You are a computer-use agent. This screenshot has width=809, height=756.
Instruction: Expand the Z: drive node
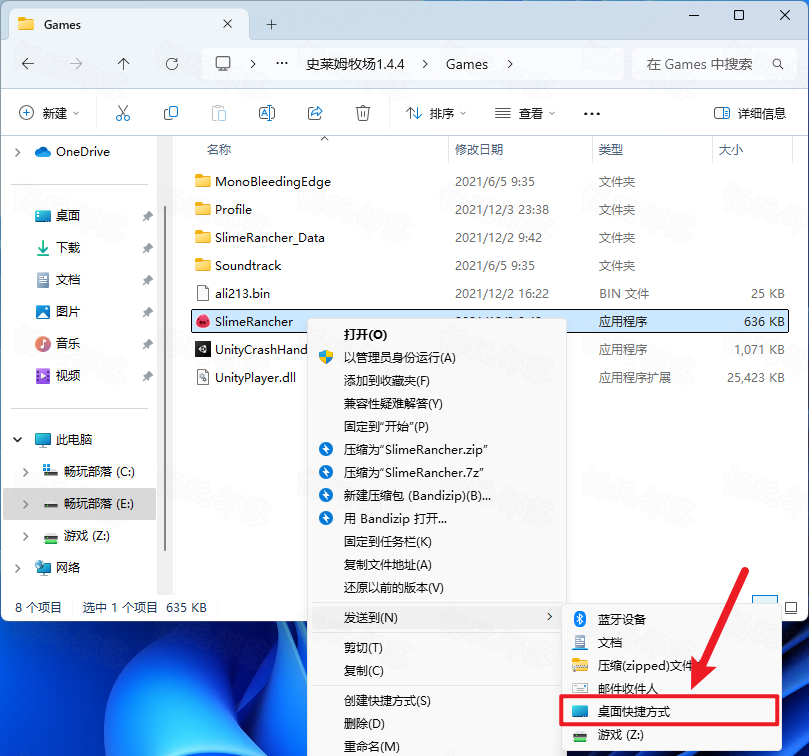25,536
